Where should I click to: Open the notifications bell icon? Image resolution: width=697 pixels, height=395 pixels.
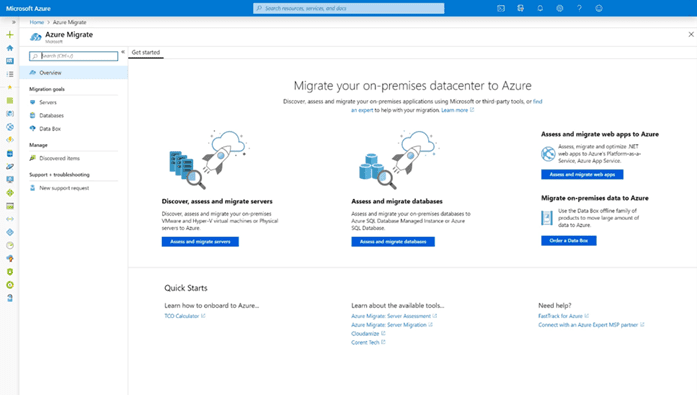[x=540, y=8]
